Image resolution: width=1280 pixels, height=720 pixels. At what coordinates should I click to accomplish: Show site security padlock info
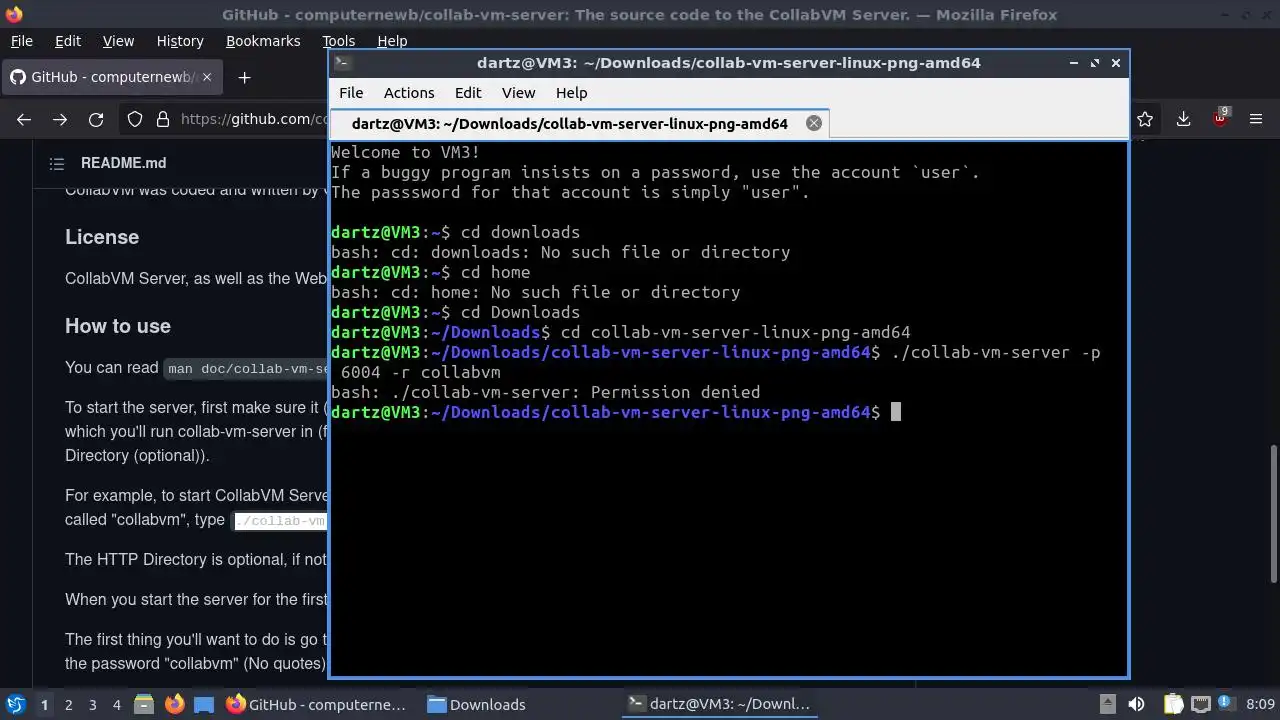tap(163, 119)
